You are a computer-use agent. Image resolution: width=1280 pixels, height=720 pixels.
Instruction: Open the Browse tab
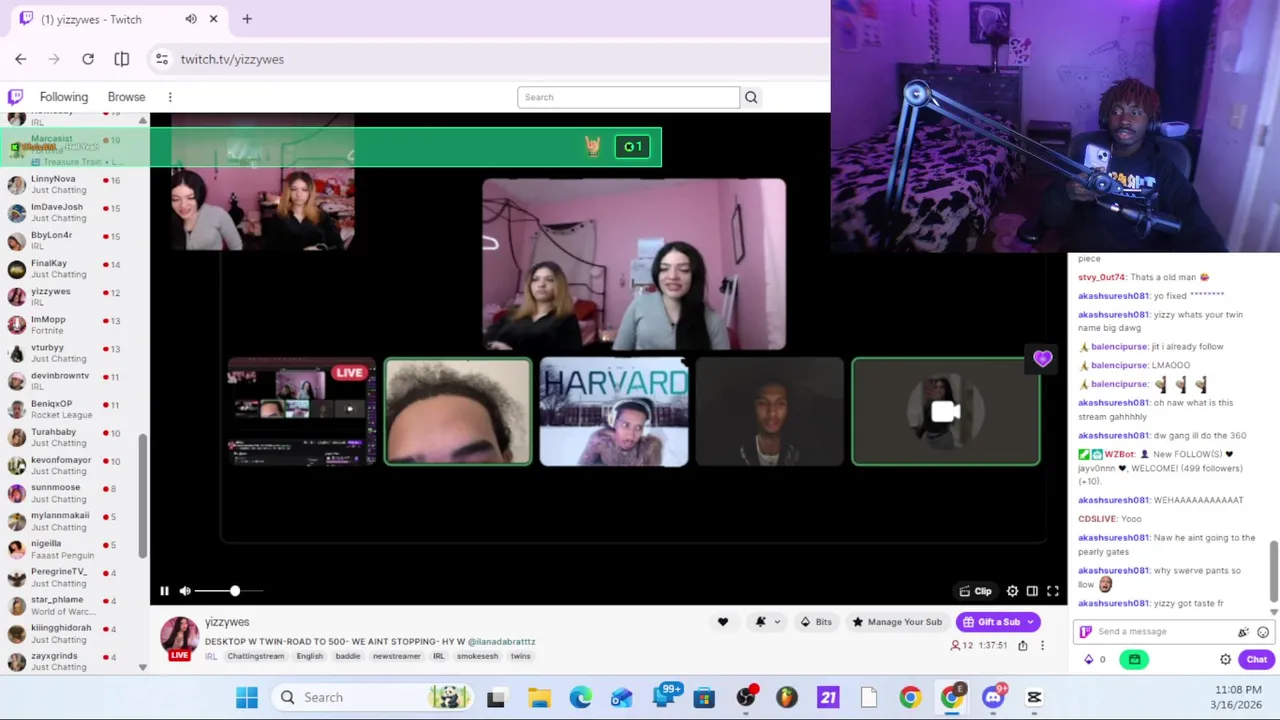click(126, 97)
